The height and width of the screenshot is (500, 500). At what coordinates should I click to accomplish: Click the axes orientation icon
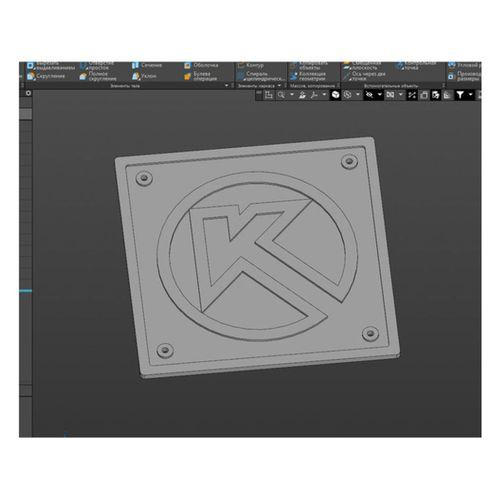[x=314, y=95]
